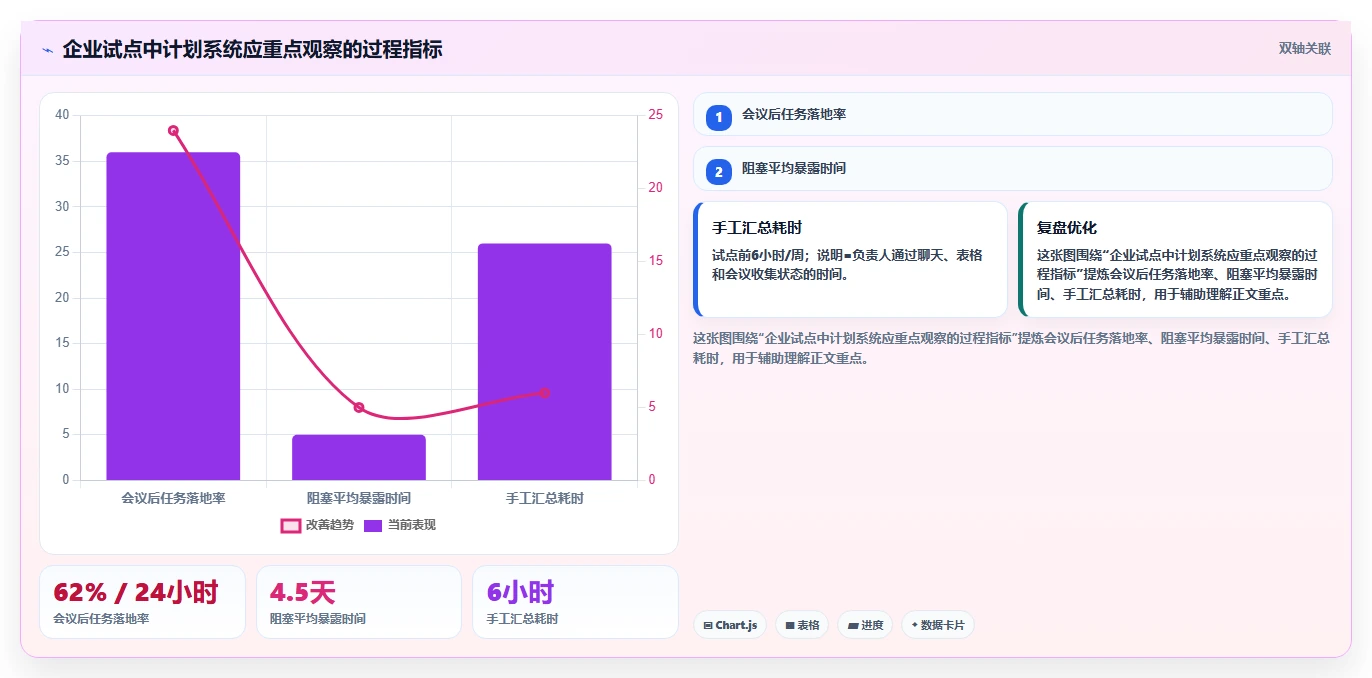Click the lightning icon beside the title
Image resolution: width=1372 pixels, height=678 pixels.
click(47, 50)
